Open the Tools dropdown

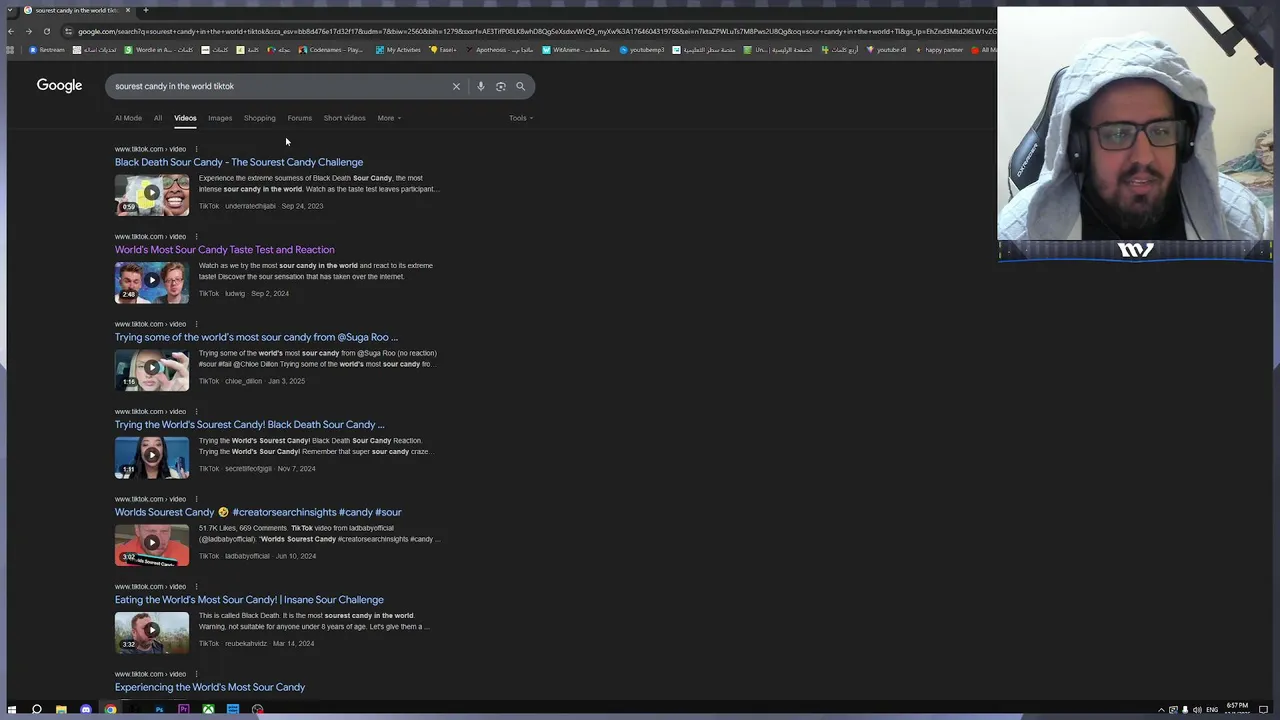pos(521,118)
